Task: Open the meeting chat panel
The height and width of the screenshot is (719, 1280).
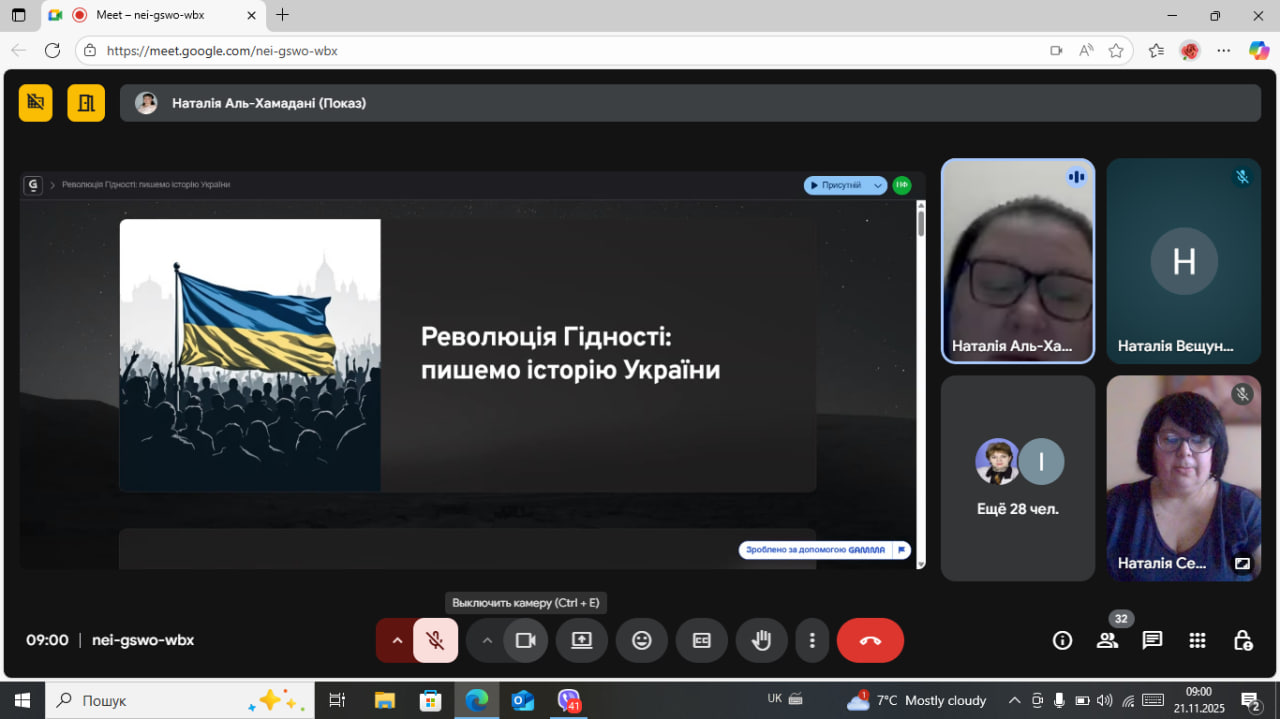Action: click(1152, 641)
